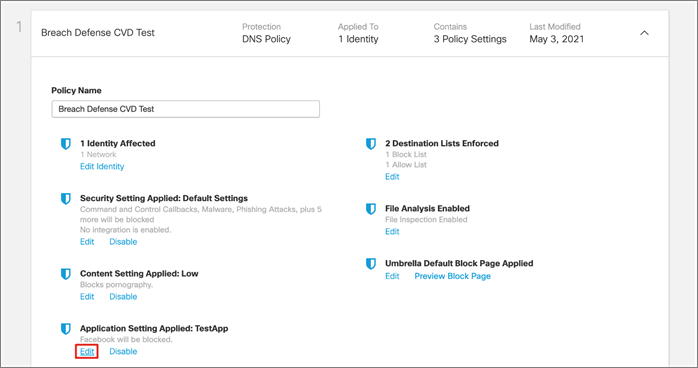Disable the Security Setting
The height and width of the screenshot is (368, 698).
pos(123,242)
